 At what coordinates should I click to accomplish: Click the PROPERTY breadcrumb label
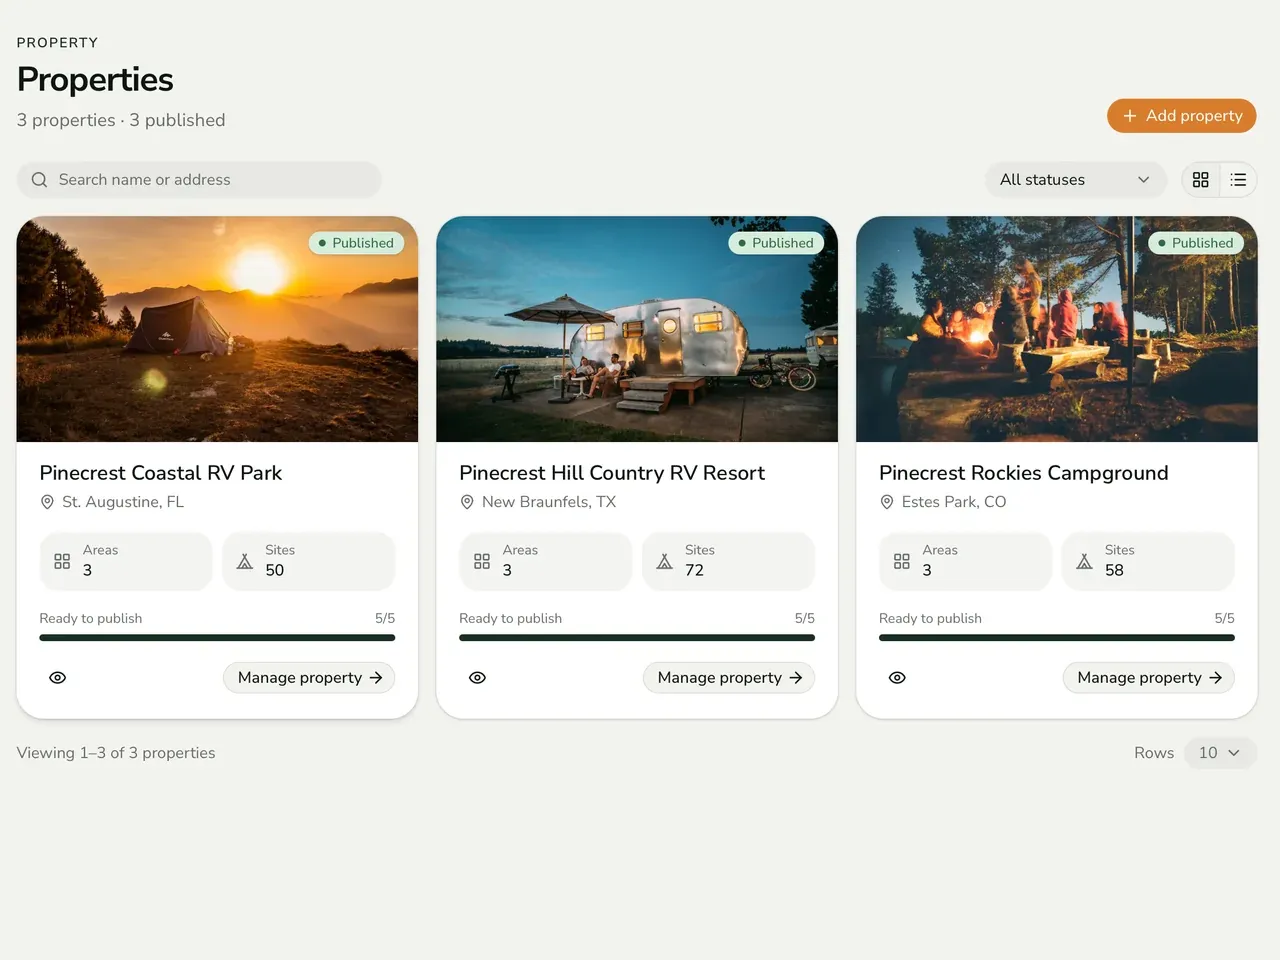click(x=57, y=43)
